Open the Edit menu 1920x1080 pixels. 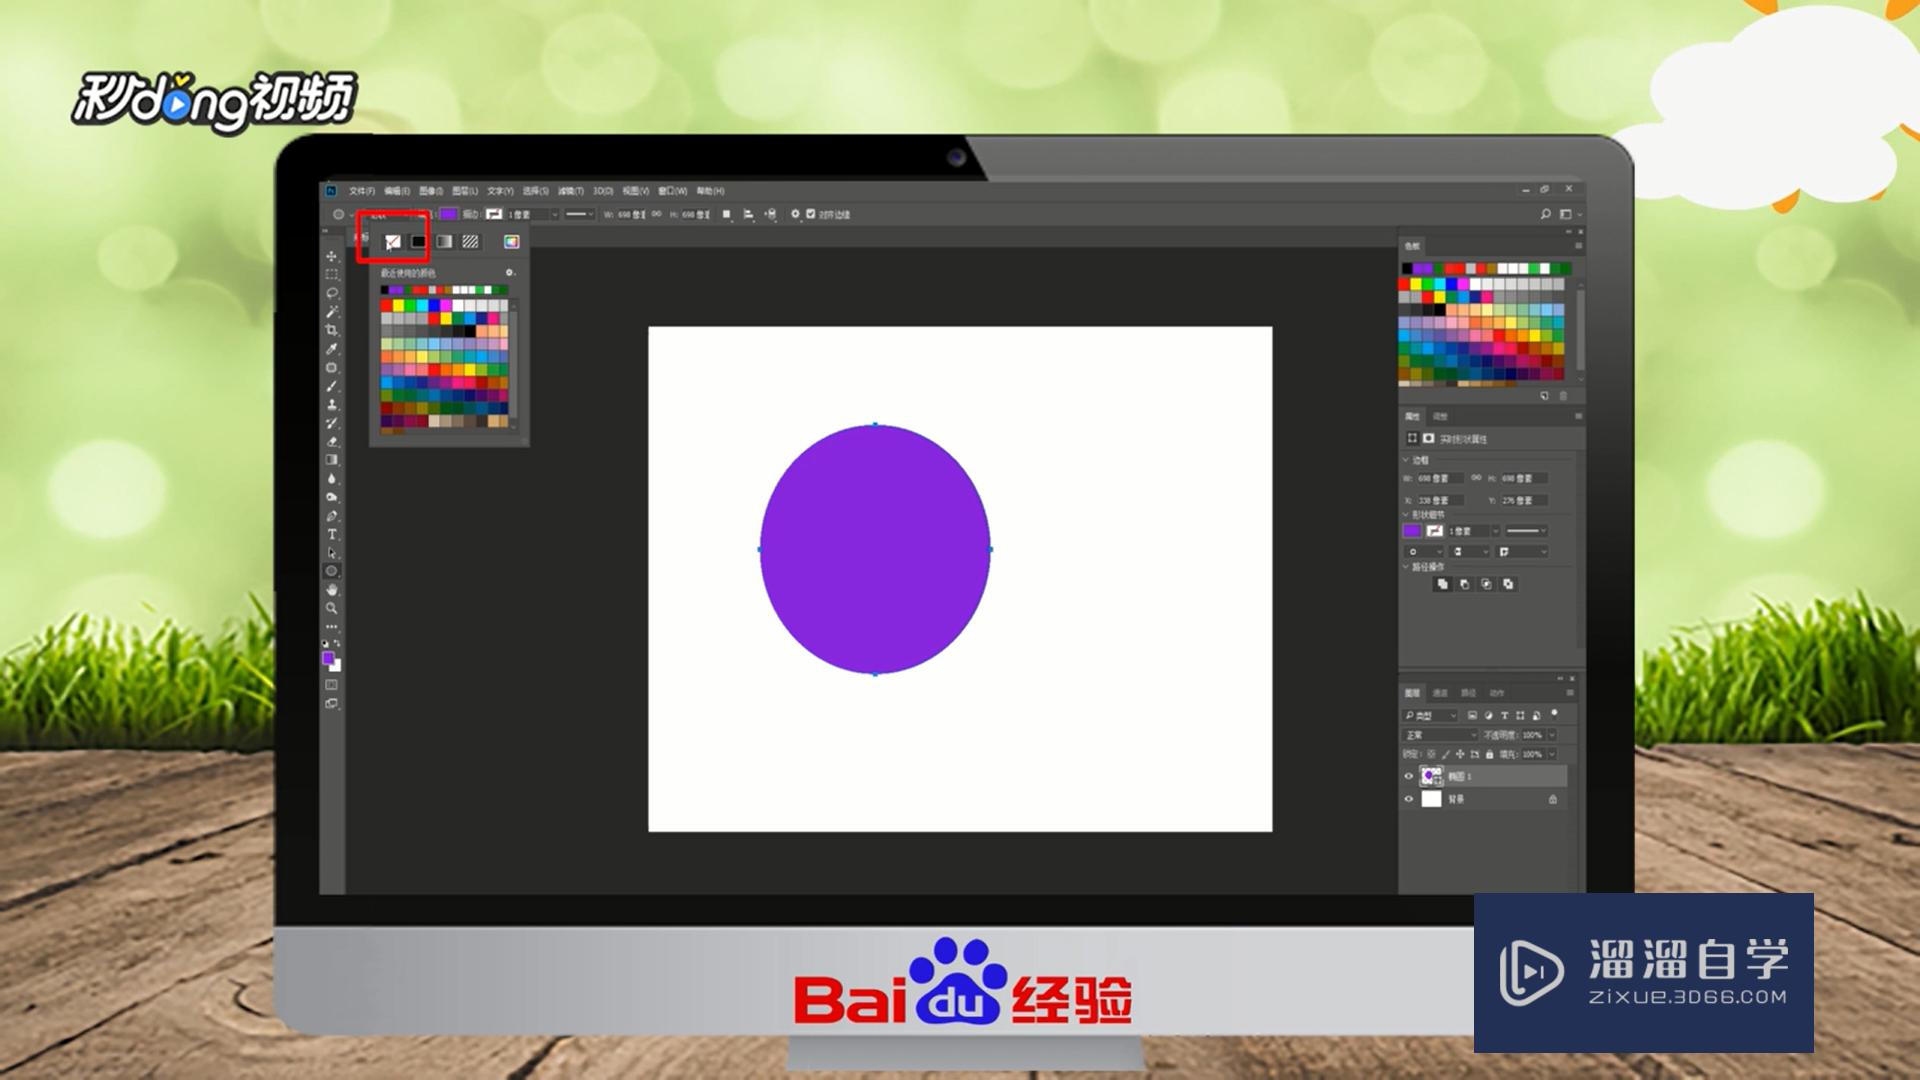click(397, 191)
